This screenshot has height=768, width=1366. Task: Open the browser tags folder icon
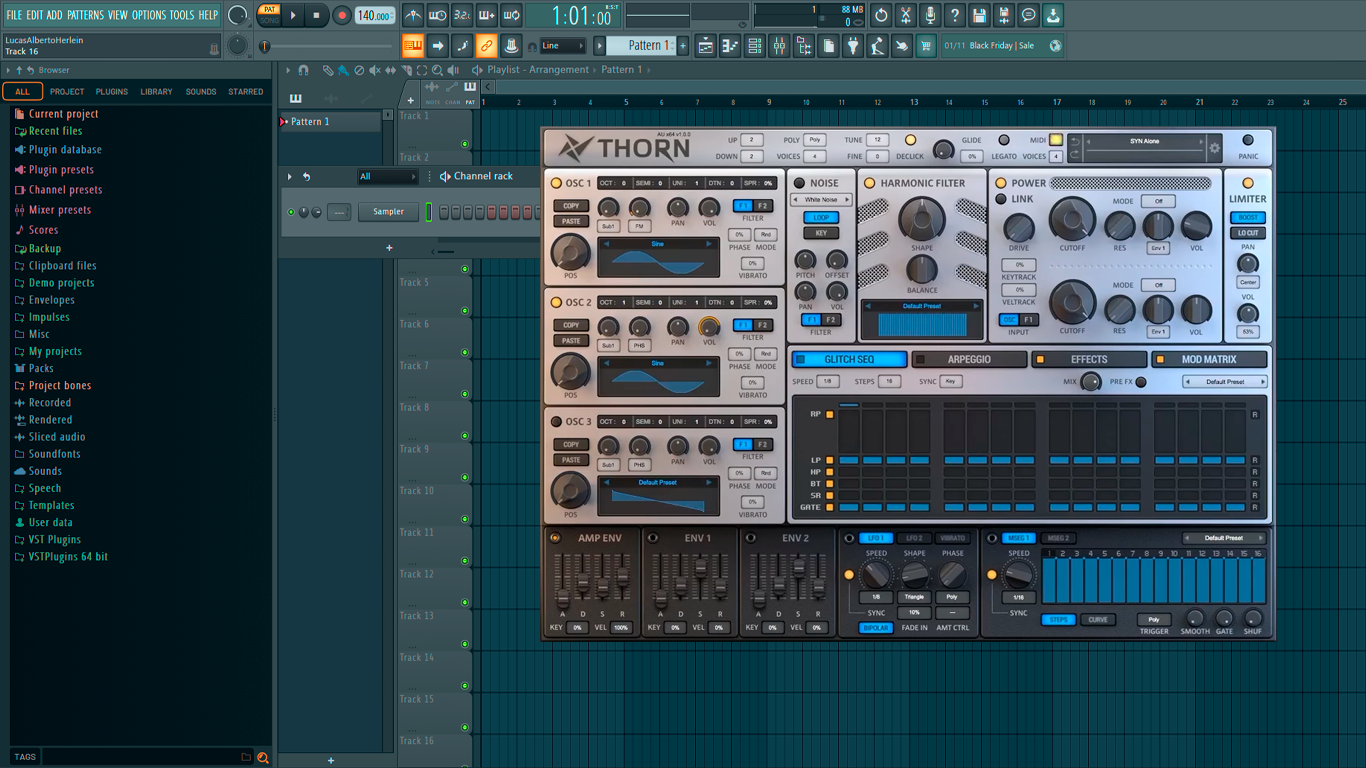click(246, 757)
